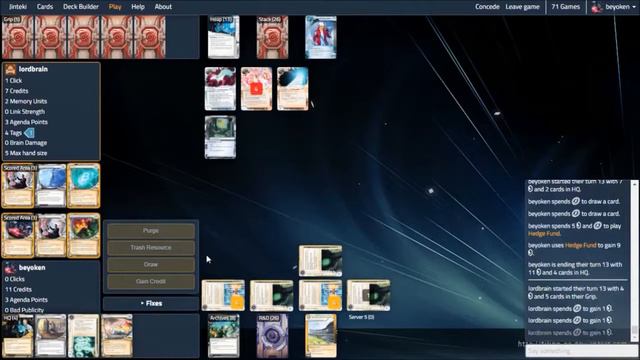640x360 pixels.
Task: Click Leave game
Action: 522,7
